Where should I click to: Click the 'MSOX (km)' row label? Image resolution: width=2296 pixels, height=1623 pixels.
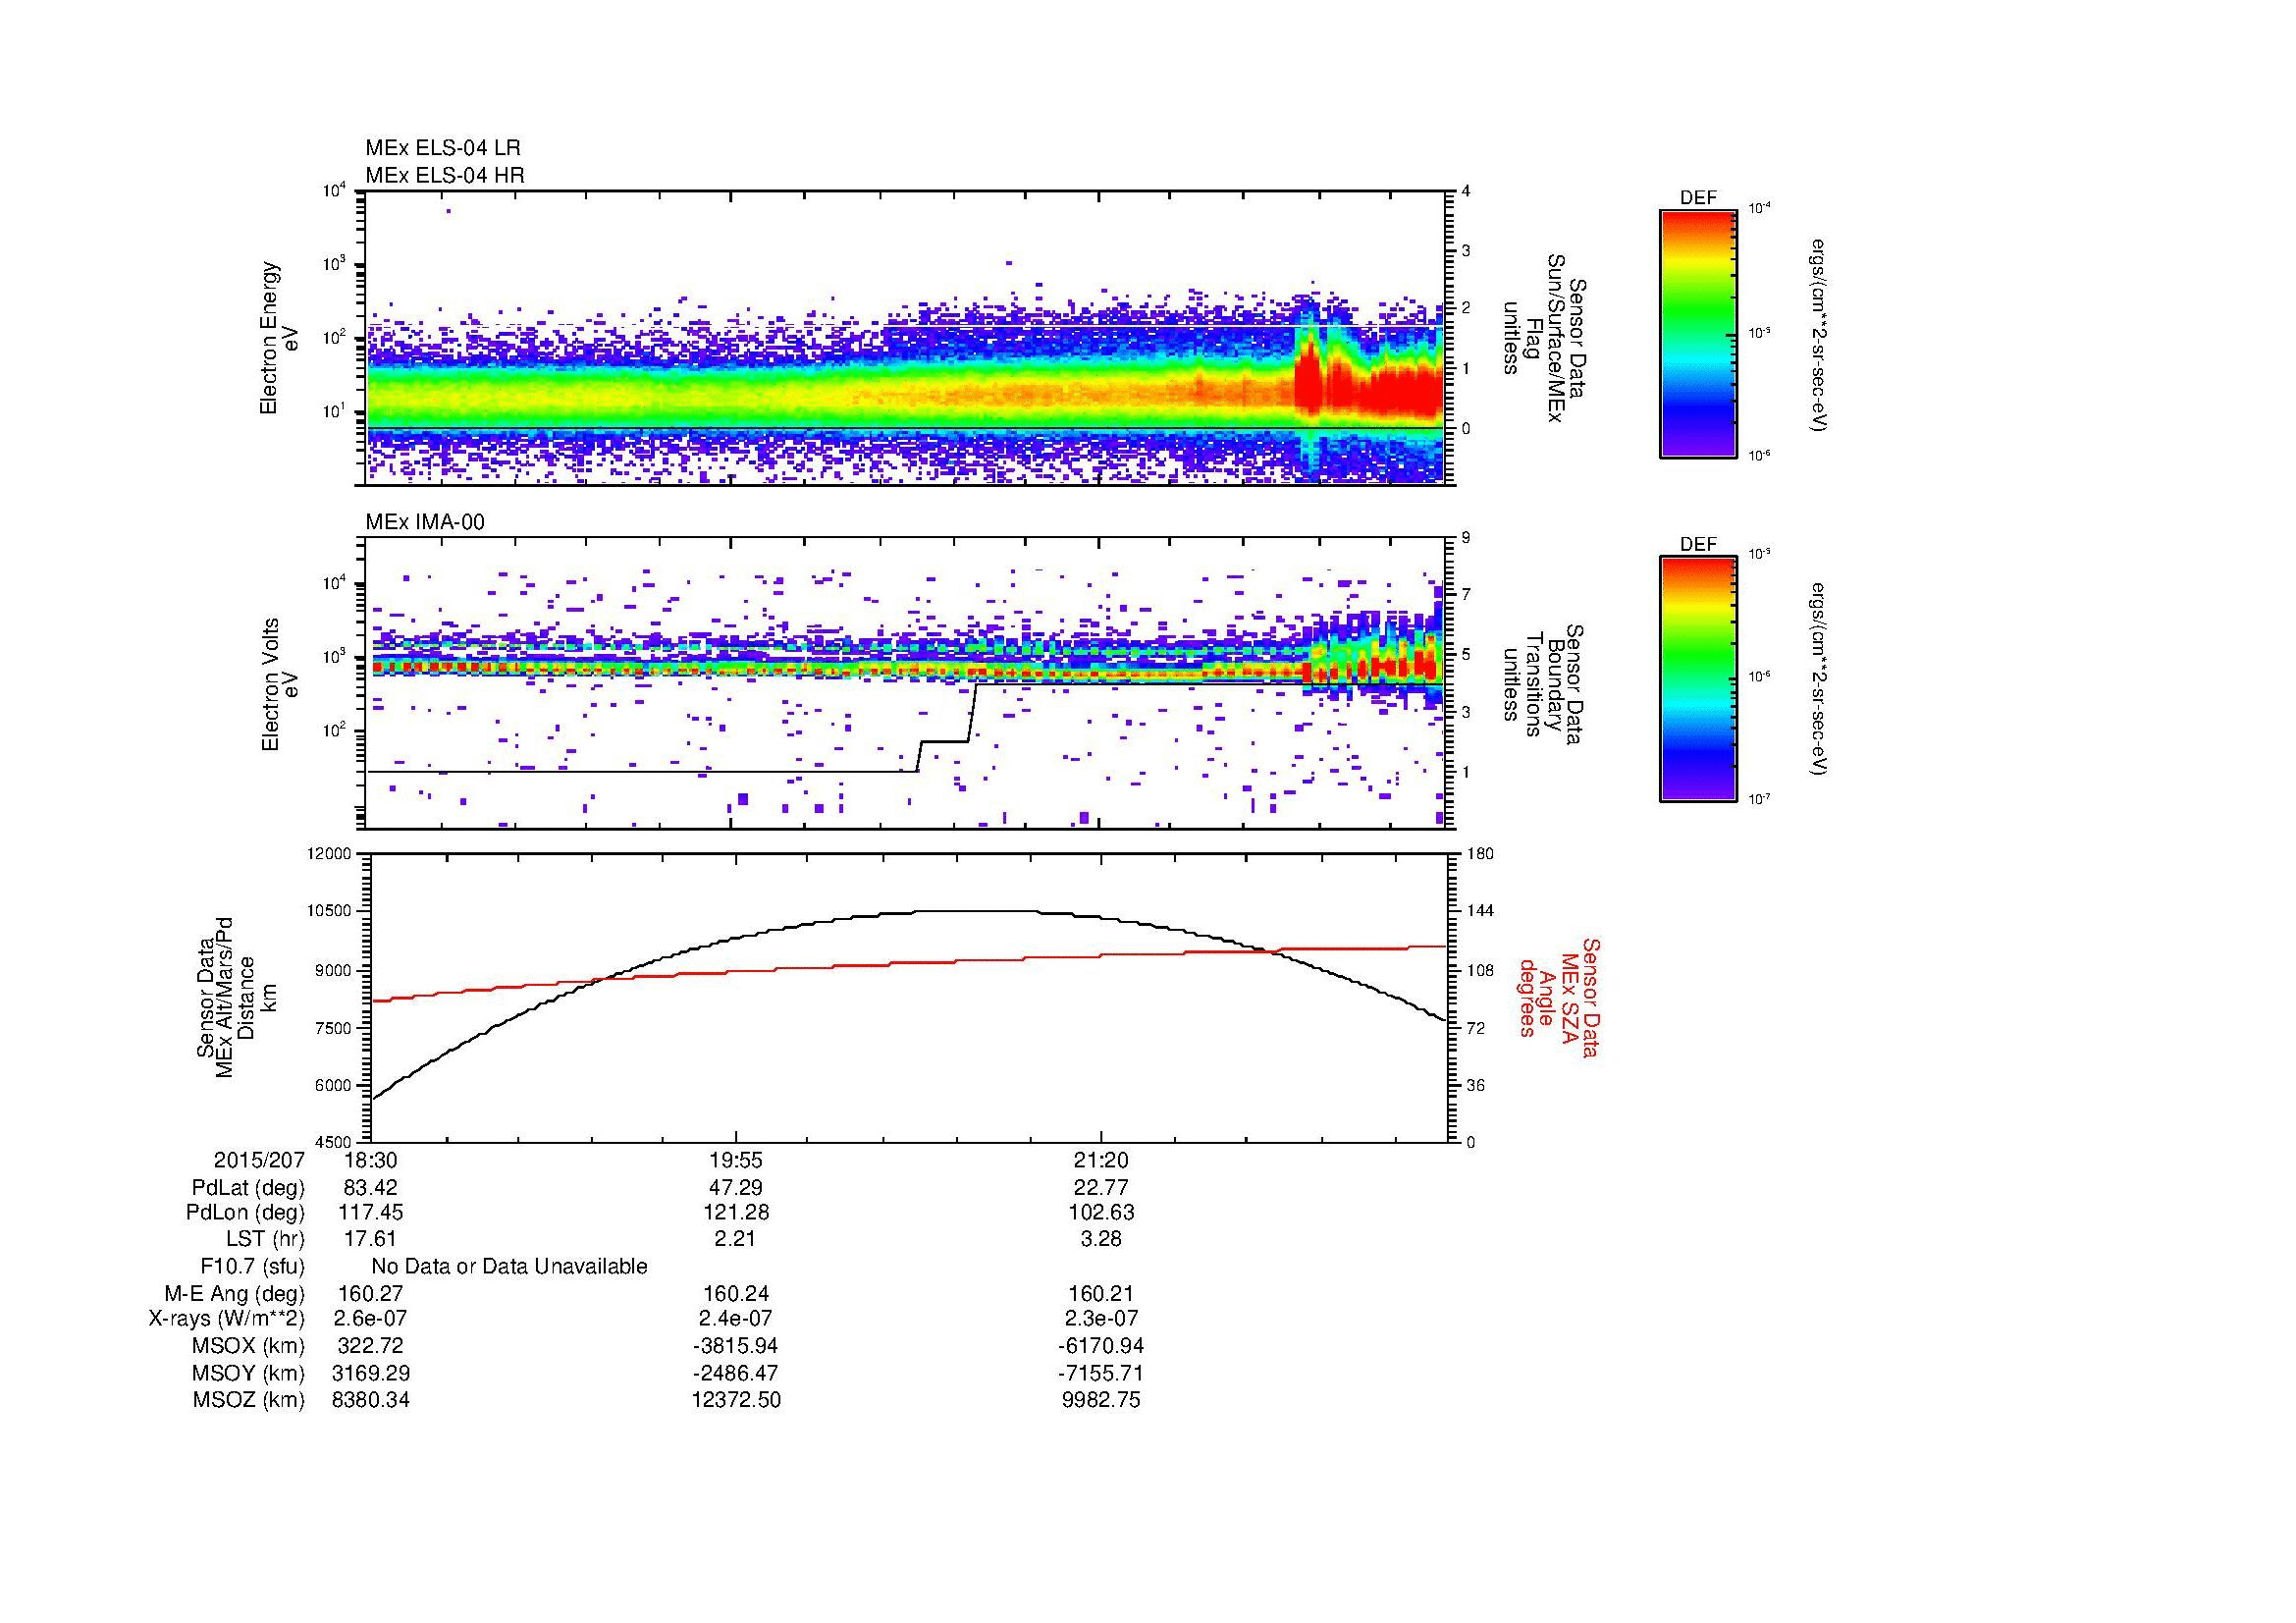(x=248, y=1346)
